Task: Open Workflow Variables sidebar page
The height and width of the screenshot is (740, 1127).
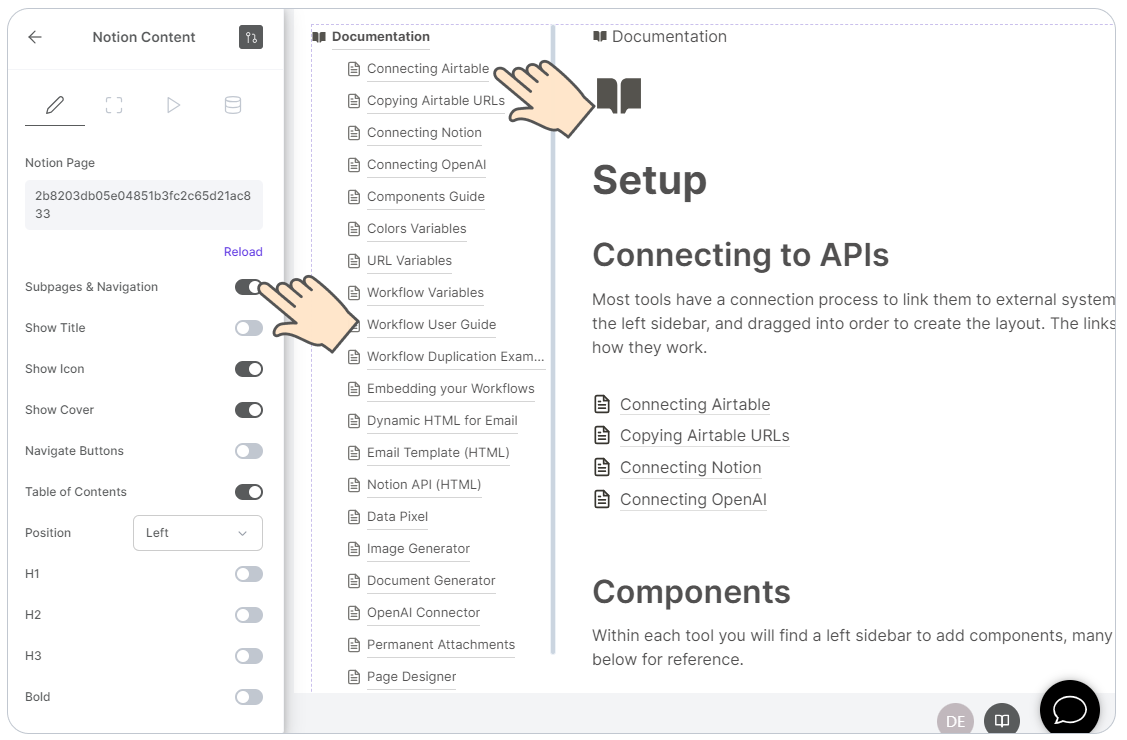Action: 425,292
